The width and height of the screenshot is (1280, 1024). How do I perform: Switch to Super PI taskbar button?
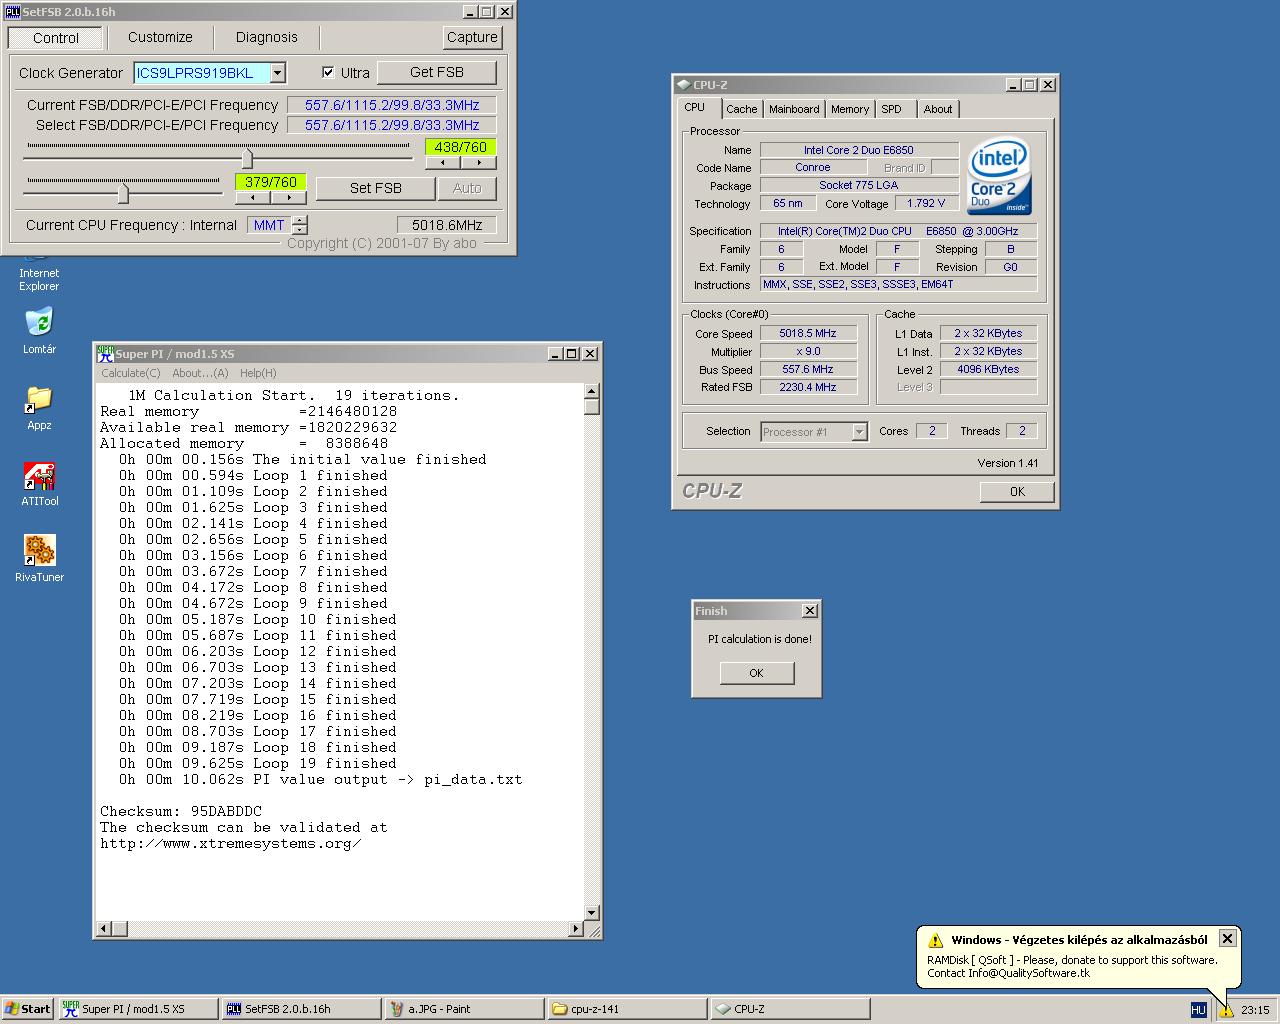click(137, 1009)
